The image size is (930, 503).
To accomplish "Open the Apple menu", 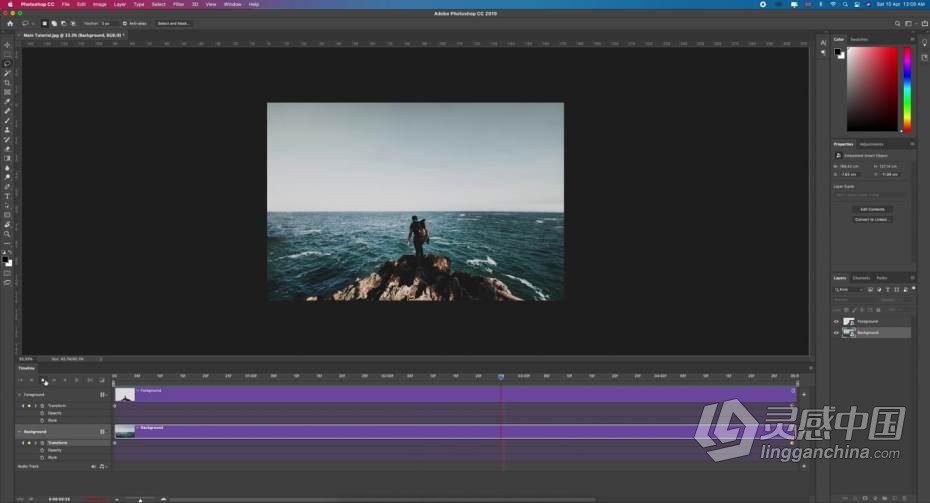I will click(x=10, y=4).
